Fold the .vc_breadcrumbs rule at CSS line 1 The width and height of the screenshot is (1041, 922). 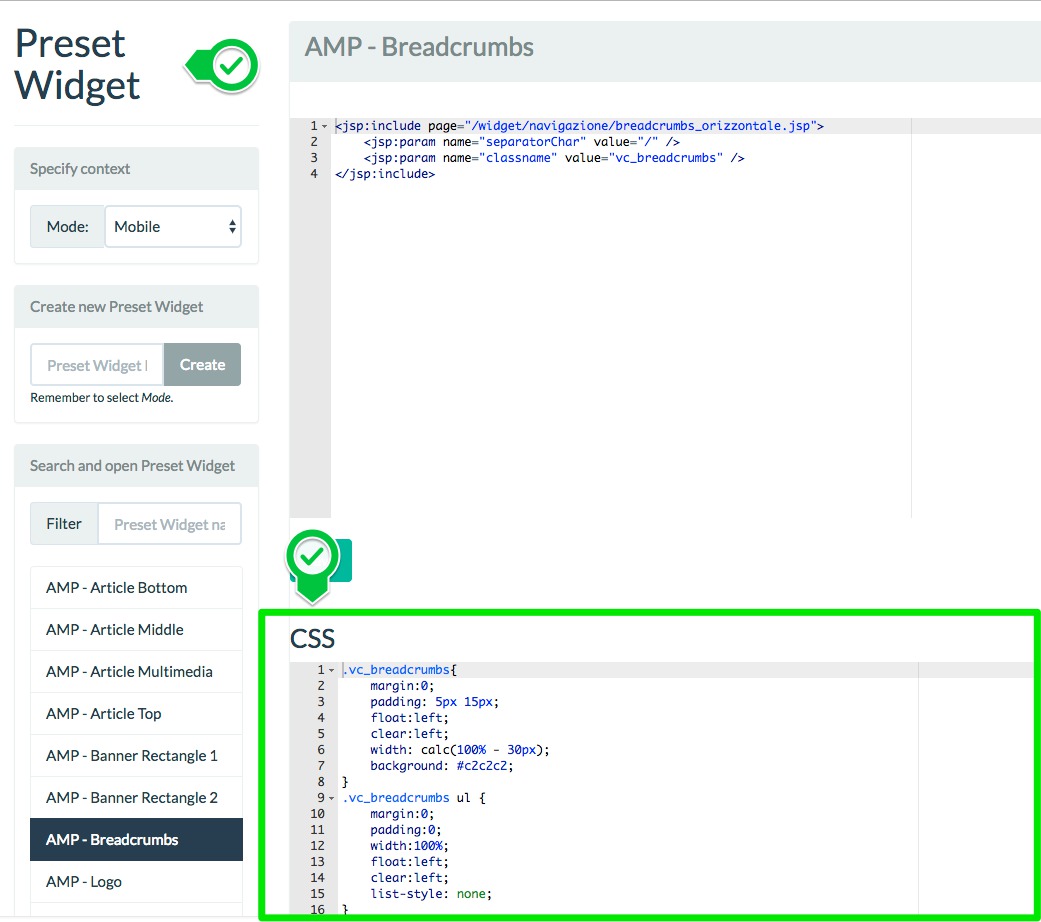332,670
